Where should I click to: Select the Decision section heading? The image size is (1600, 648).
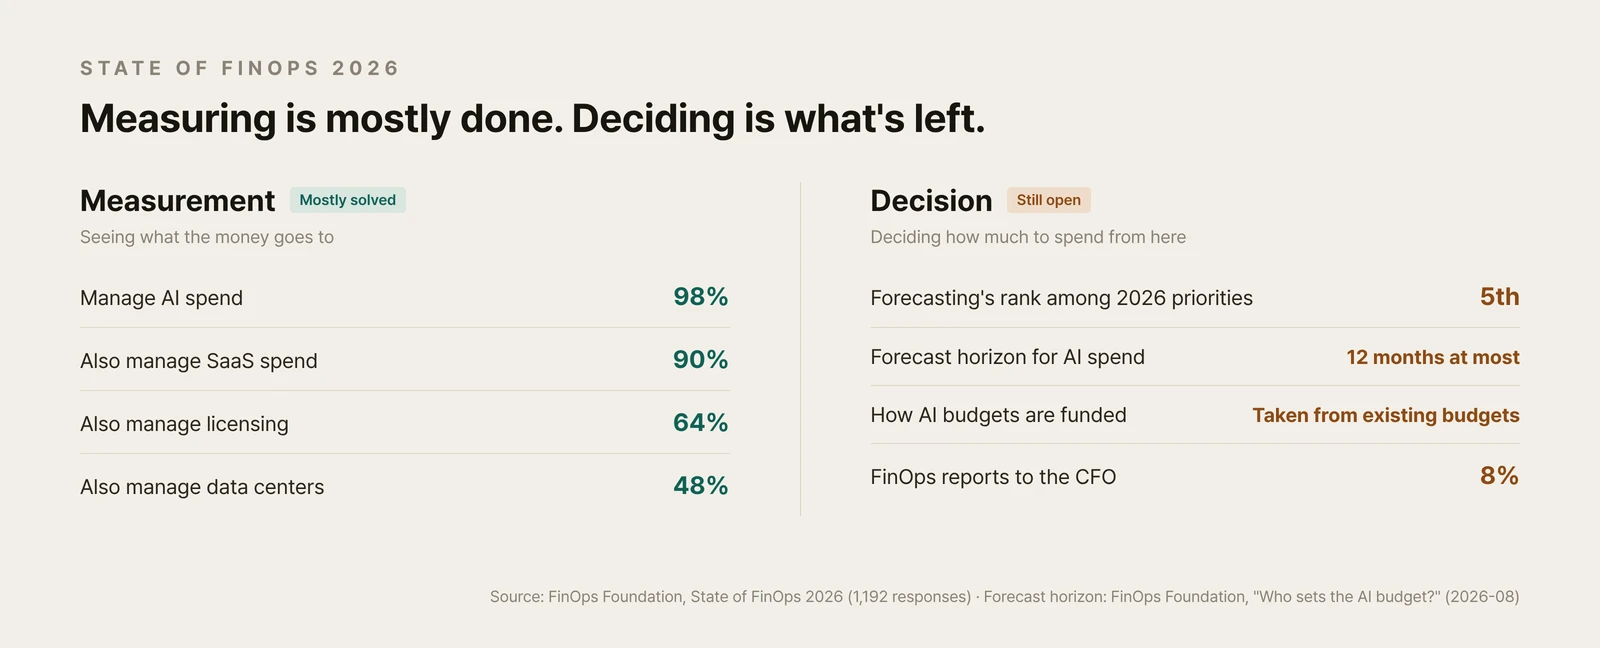931,201
